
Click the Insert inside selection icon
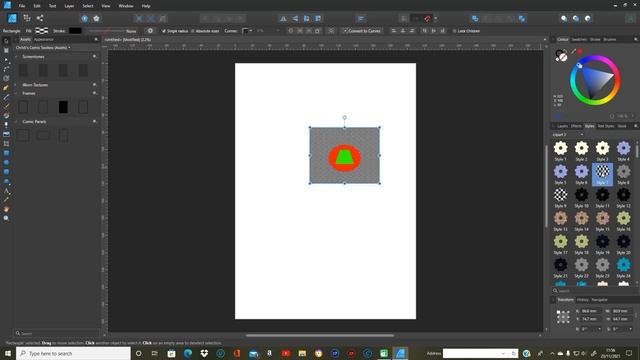click(588, 18)
